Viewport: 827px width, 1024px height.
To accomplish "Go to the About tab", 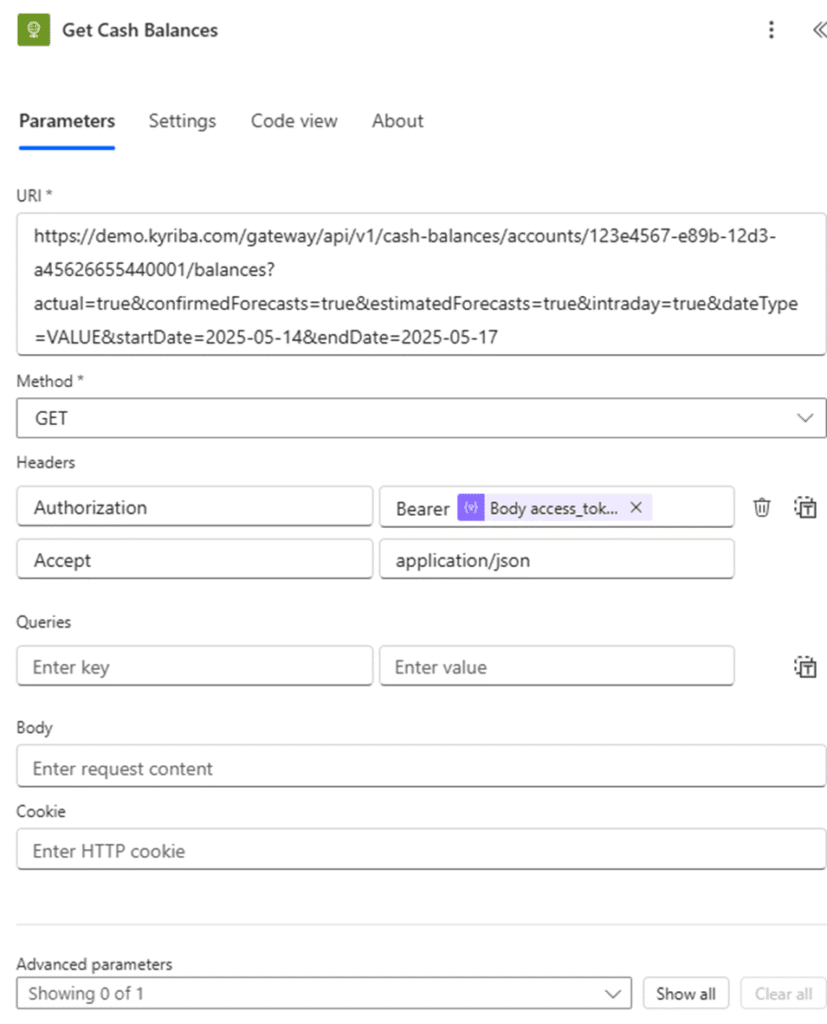I will [x=397, y=121].
